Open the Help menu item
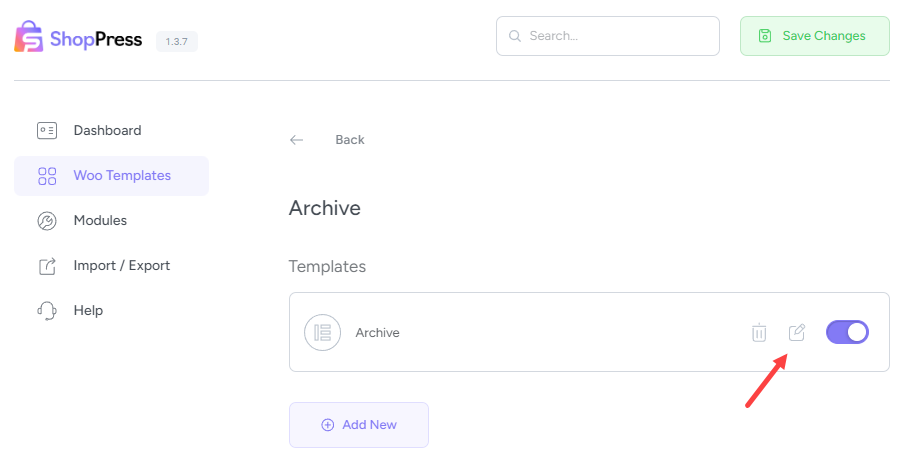The width and height of the screenshot is (907, 464). (88, 311)
